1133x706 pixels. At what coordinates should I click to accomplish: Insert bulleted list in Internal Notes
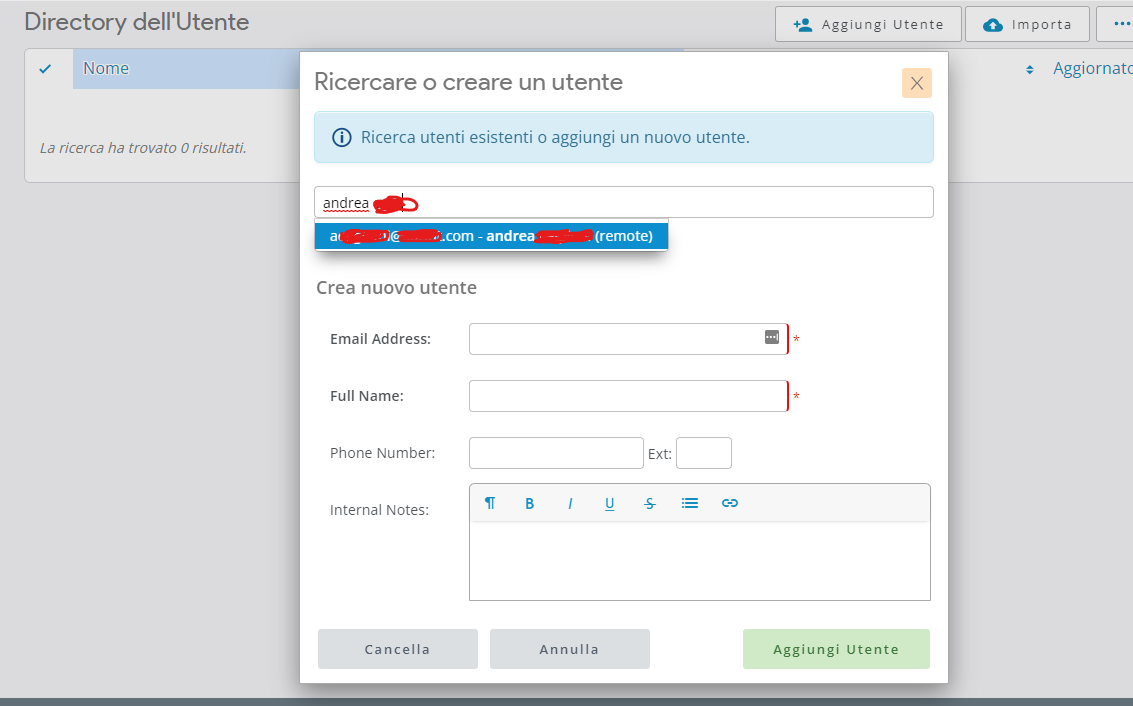(x=690, y=503)
